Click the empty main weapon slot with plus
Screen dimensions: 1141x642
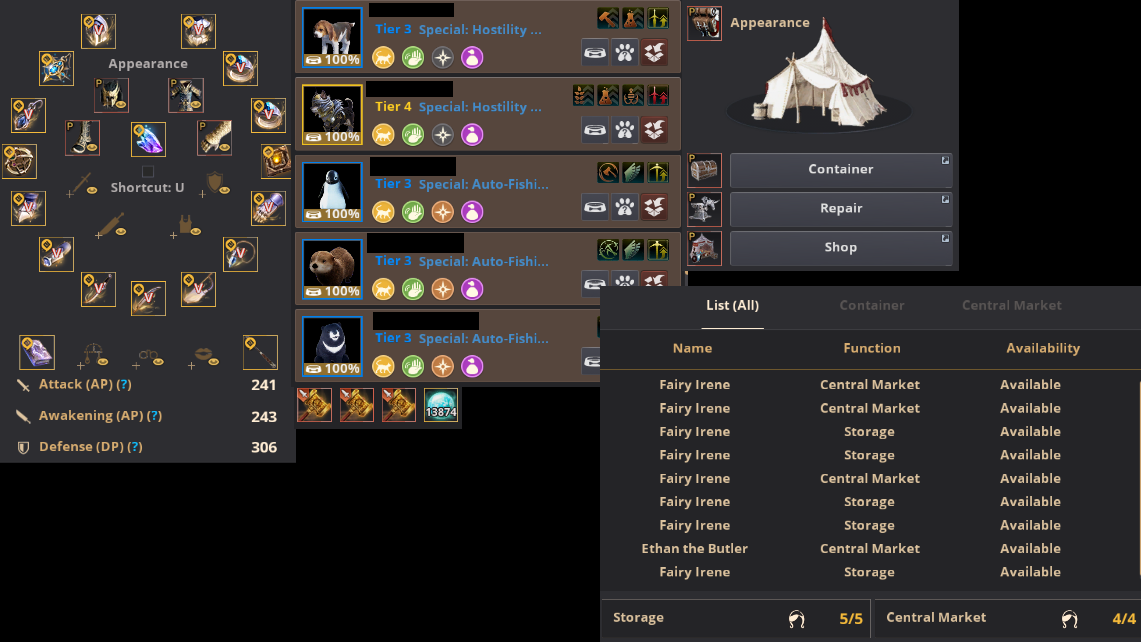pos(82,183)
